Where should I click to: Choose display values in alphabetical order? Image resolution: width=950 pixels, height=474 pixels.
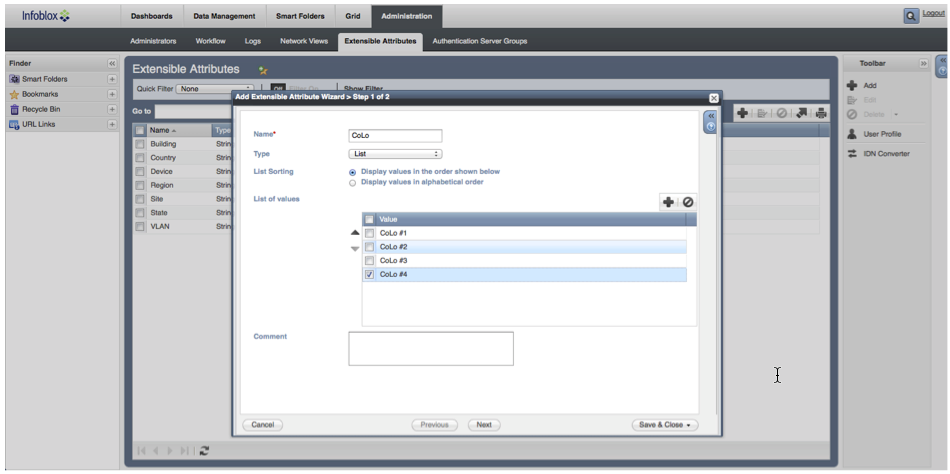353,182
